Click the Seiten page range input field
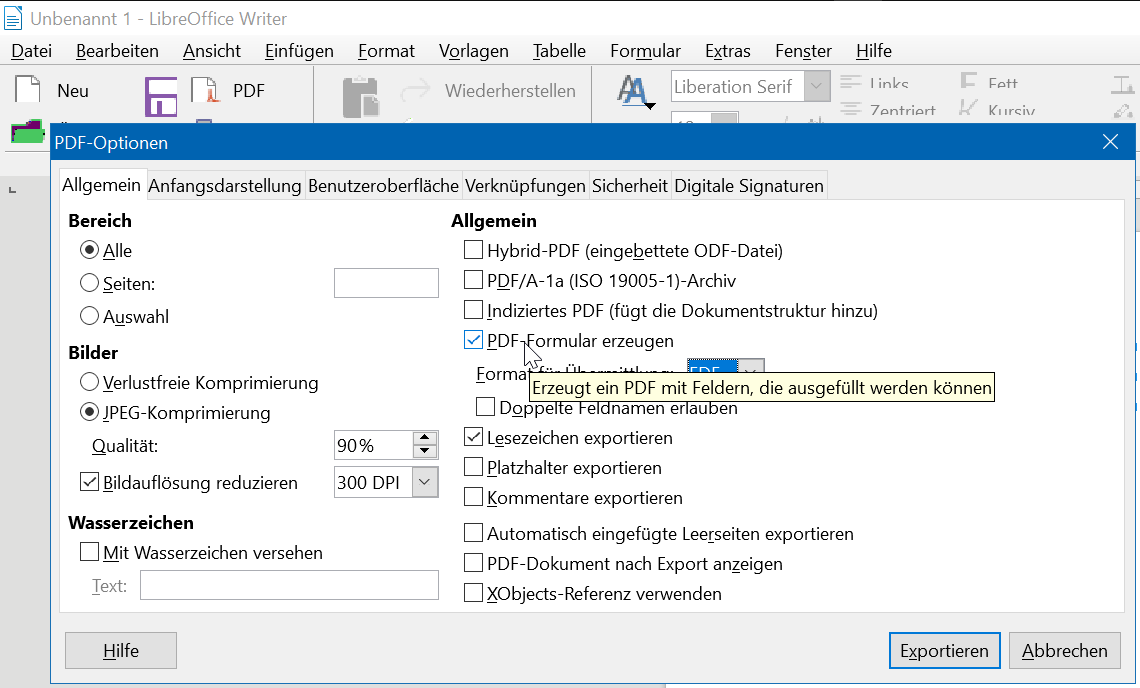 click(x=386, y=283)
